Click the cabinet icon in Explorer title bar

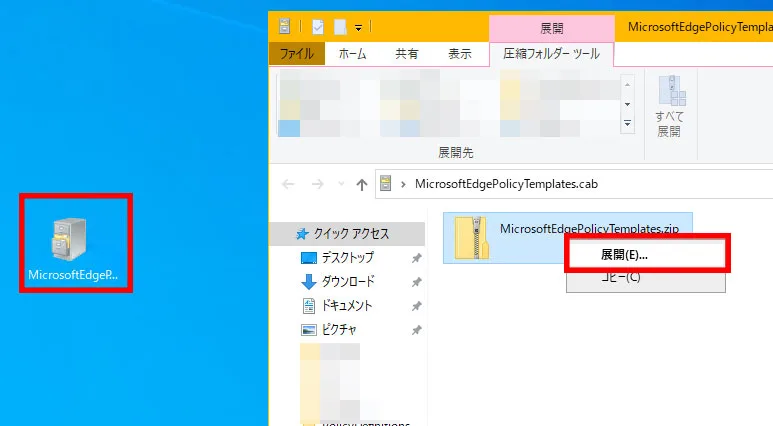point(284,26)
